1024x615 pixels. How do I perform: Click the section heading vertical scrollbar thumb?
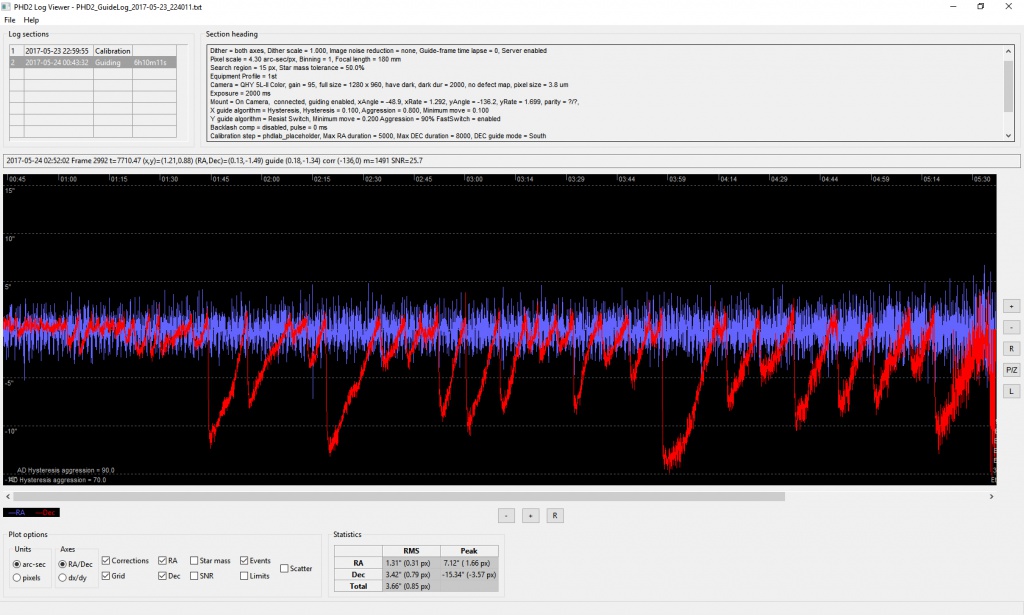[x=1009, y=84]
